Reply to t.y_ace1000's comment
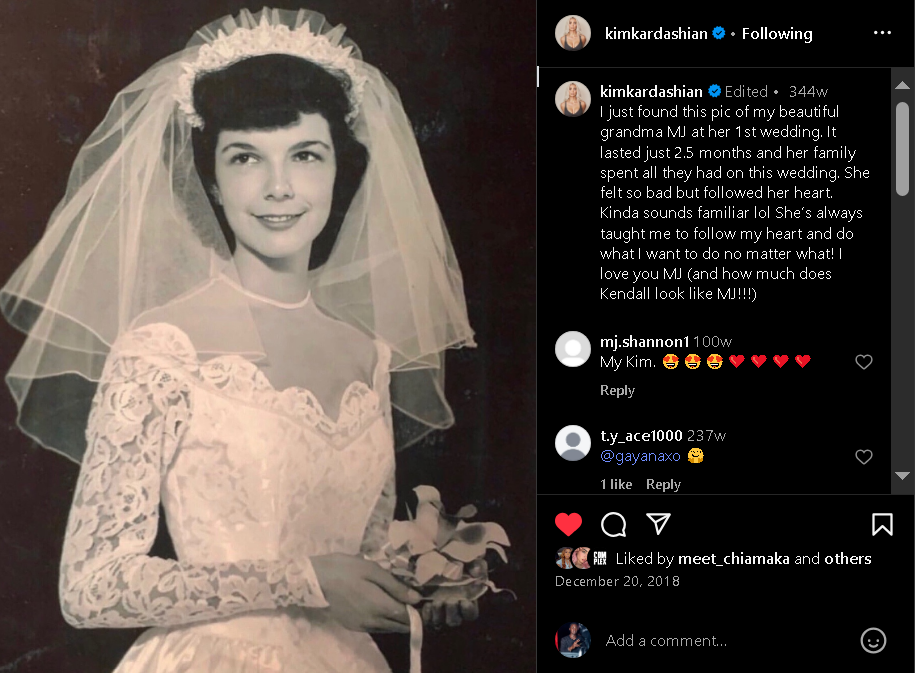This screenshot has width=915, height=673. (x=663, y=484)
